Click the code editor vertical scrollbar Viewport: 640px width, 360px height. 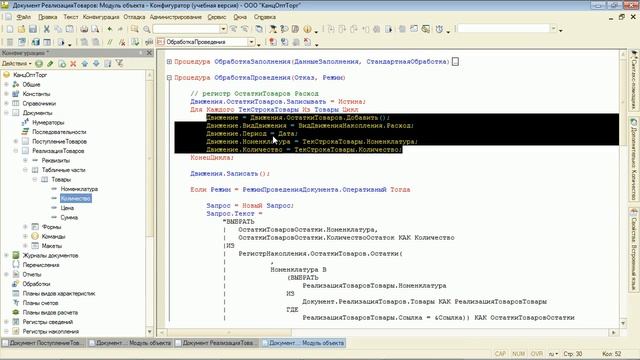click(623, 188)
